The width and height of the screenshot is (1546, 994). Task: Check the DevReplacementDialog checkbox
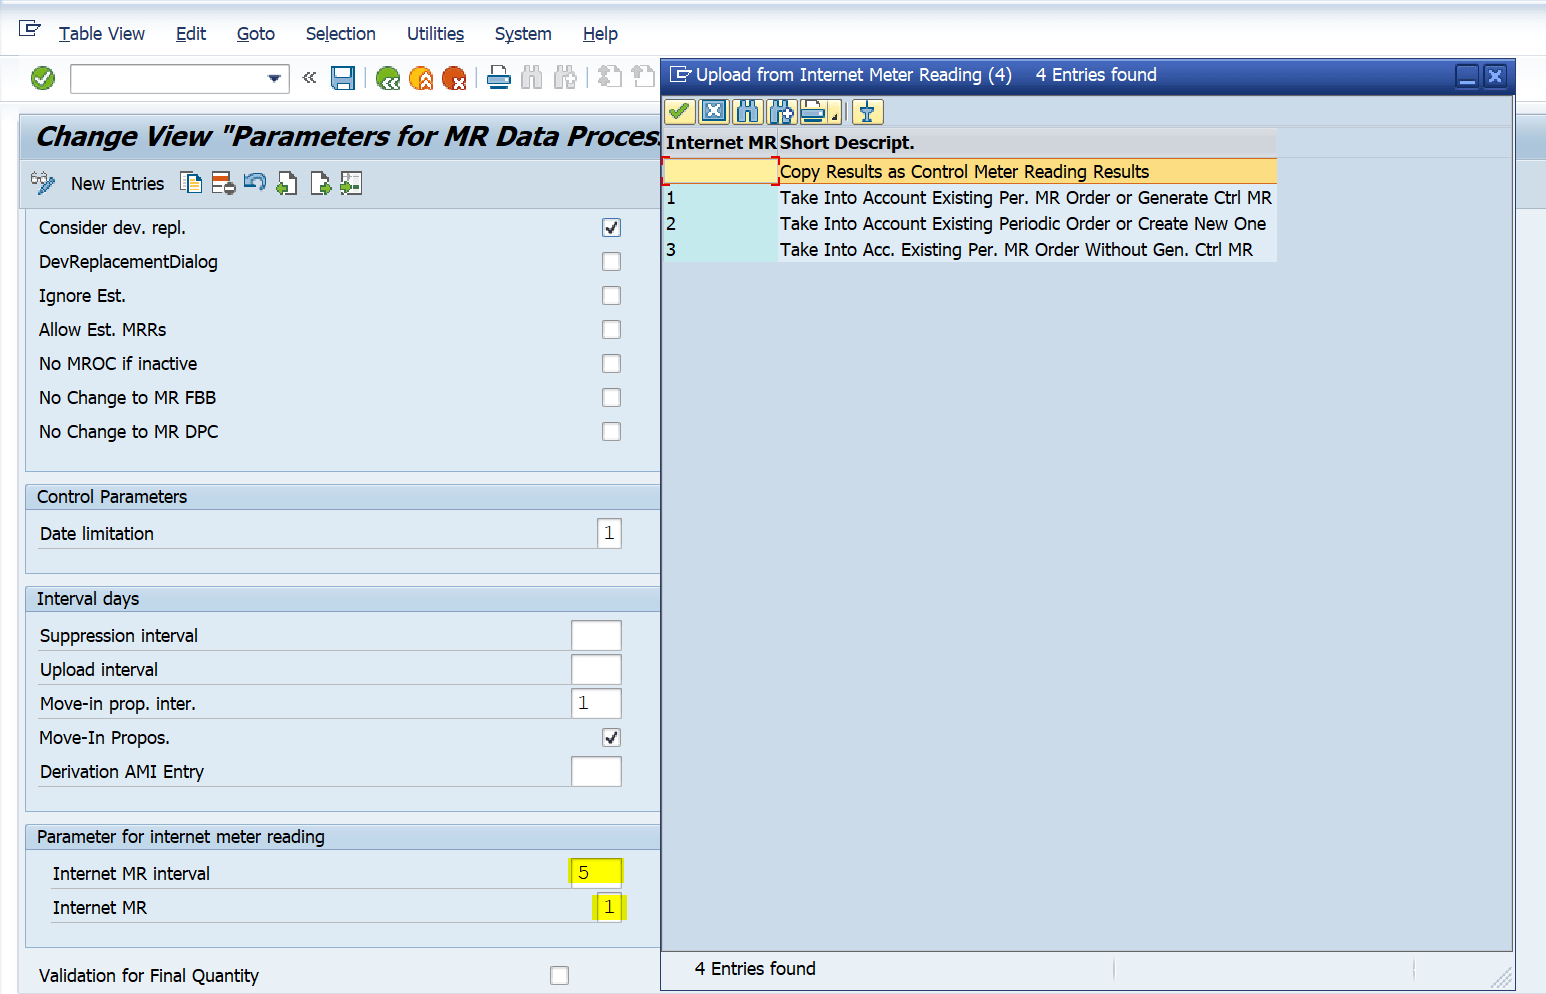click(611, 262)
